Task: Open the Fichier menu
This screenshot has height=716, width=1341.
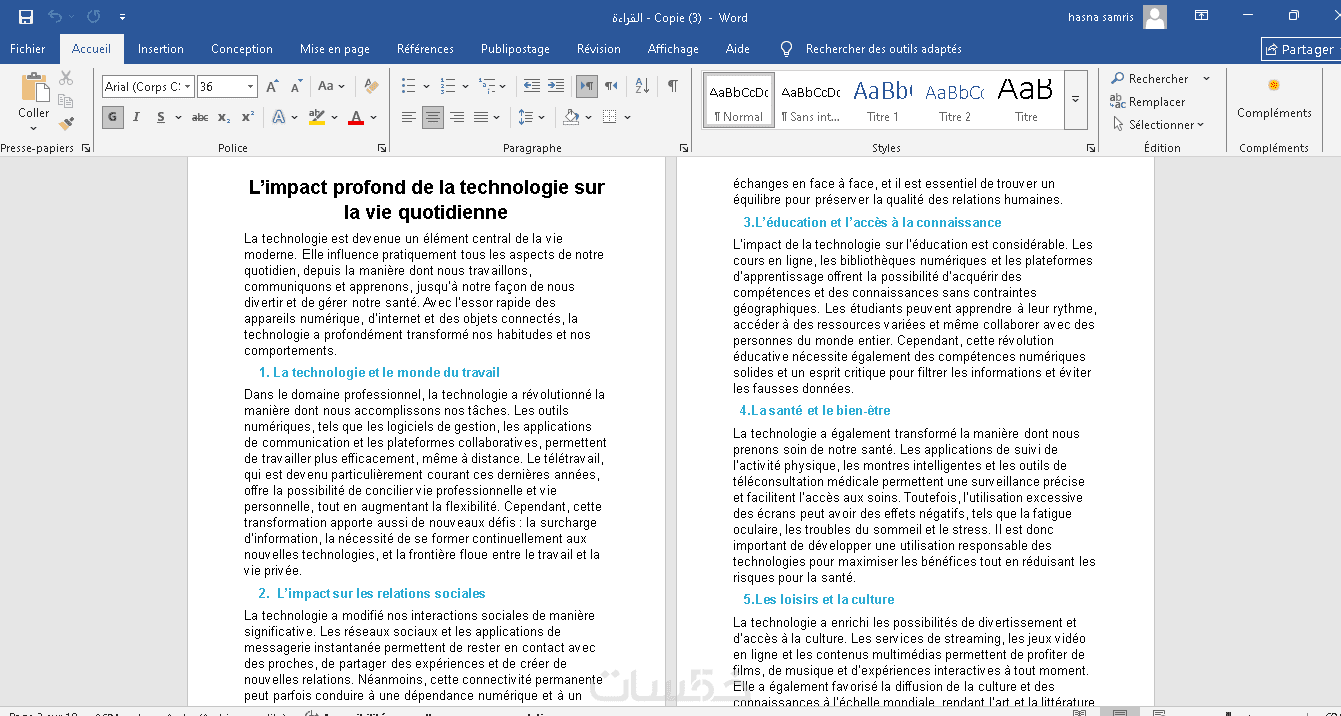Action: 28,48
